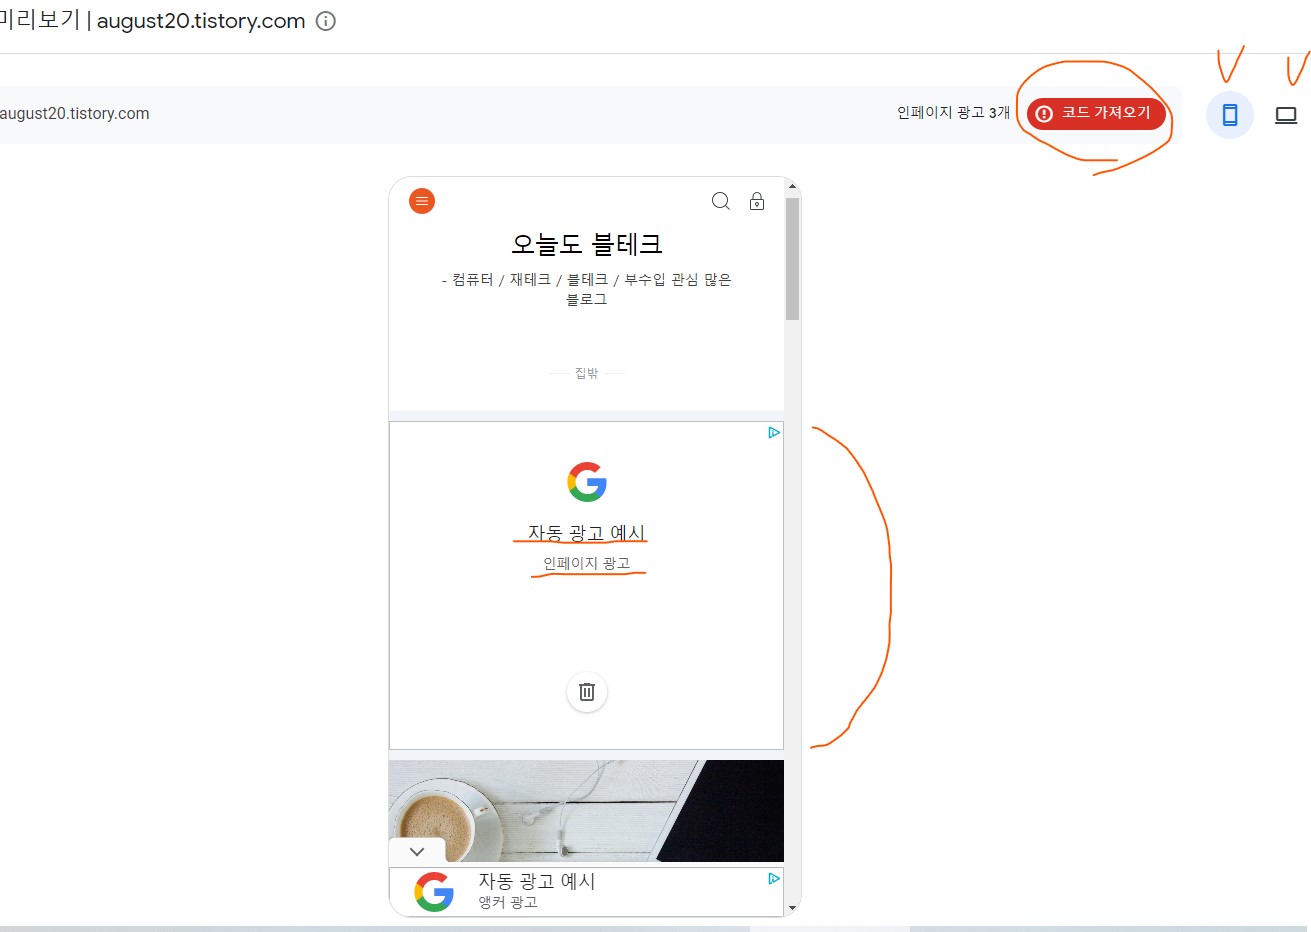Viewport: 1311px width, 932px height.
Task: Collapse the anchor ad with chevron
Action: pos(417,852)
